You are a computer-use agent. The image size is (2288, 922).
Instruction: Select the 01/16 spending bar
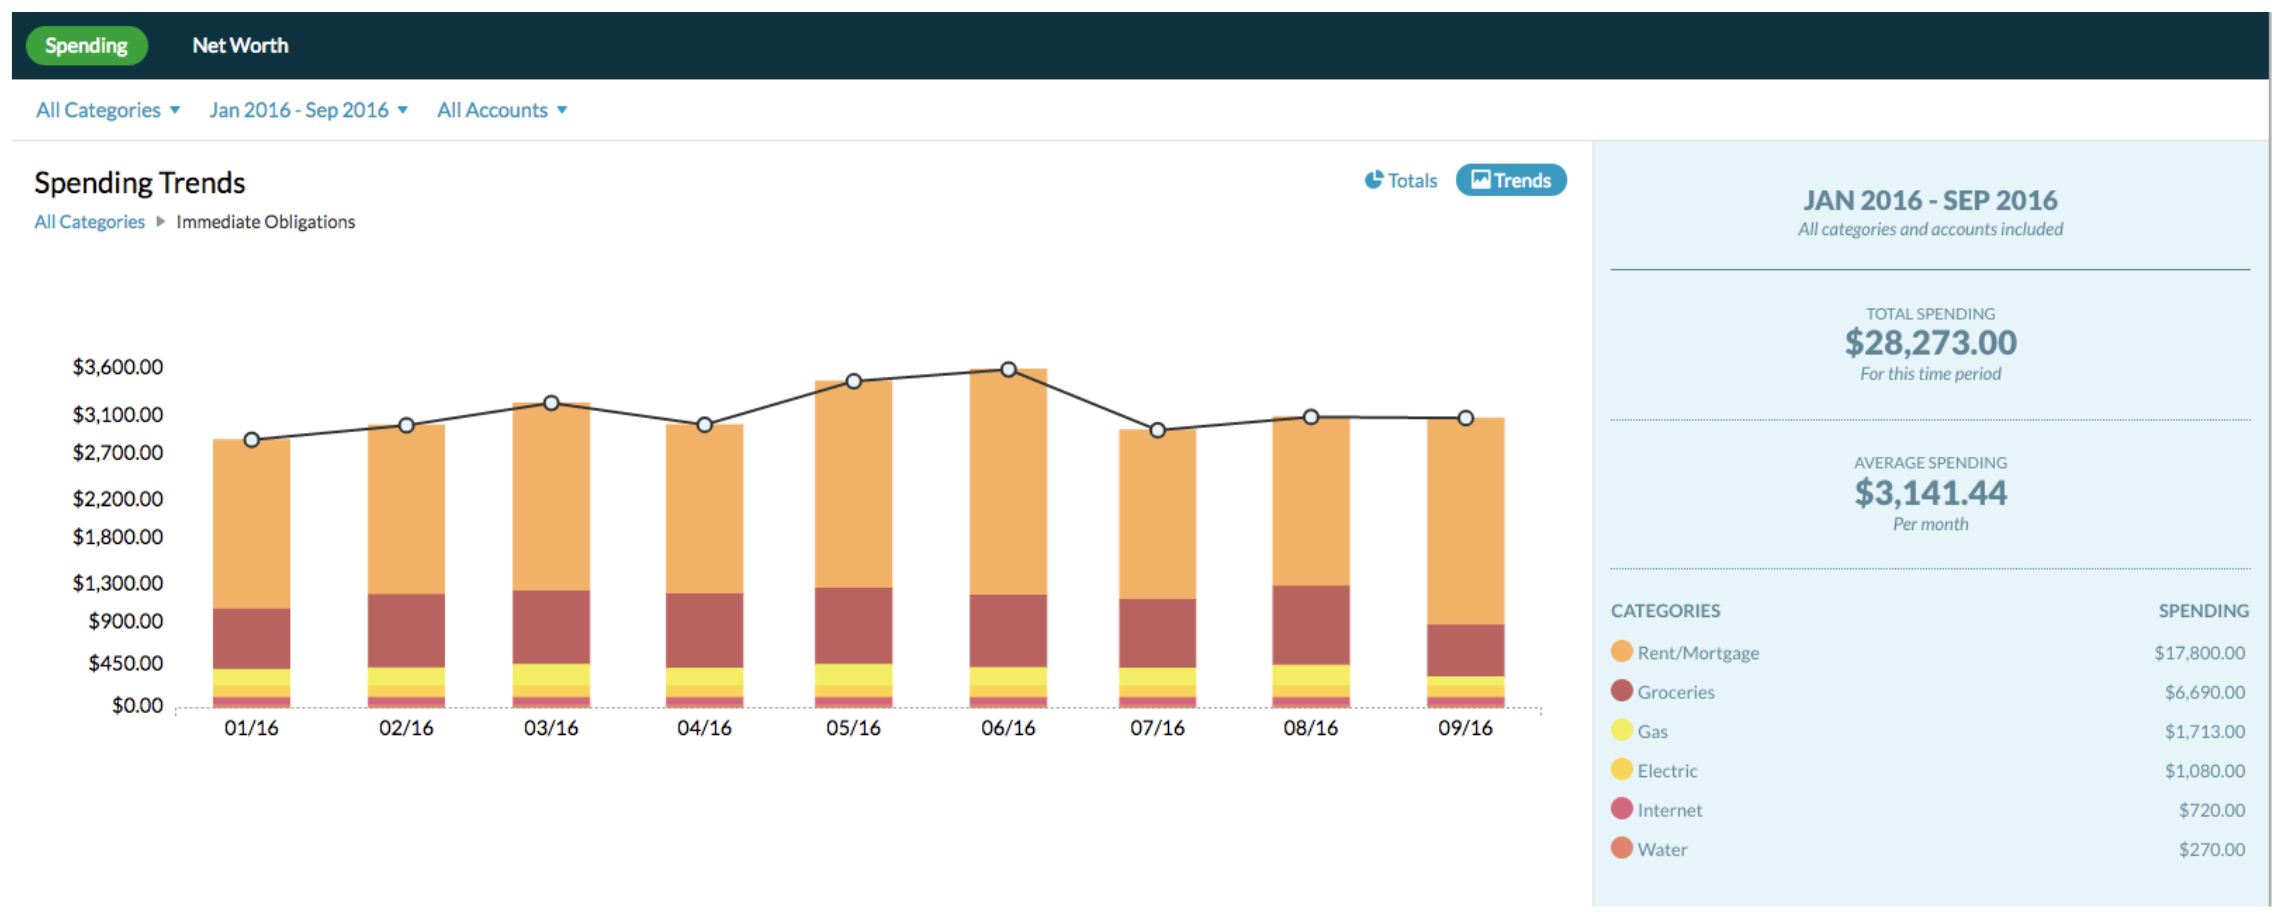point(252,573)
